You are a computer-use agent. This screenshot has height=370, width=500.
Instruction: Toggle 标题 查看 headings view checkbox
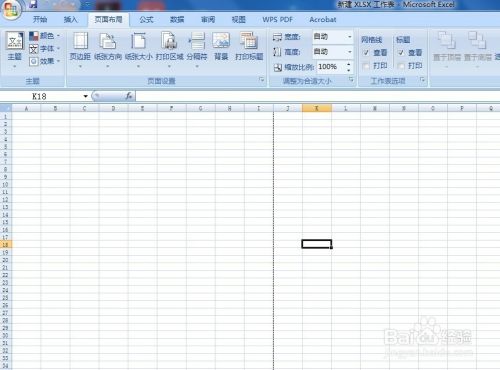pyautogui.click(x=401, y=53)
